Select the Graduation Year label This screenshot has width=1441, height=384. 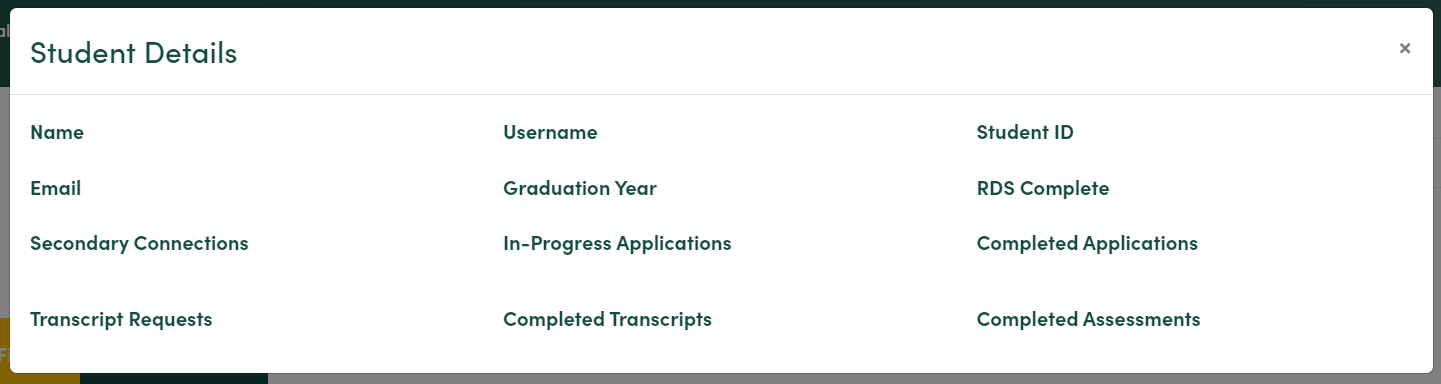coord(580,188)
